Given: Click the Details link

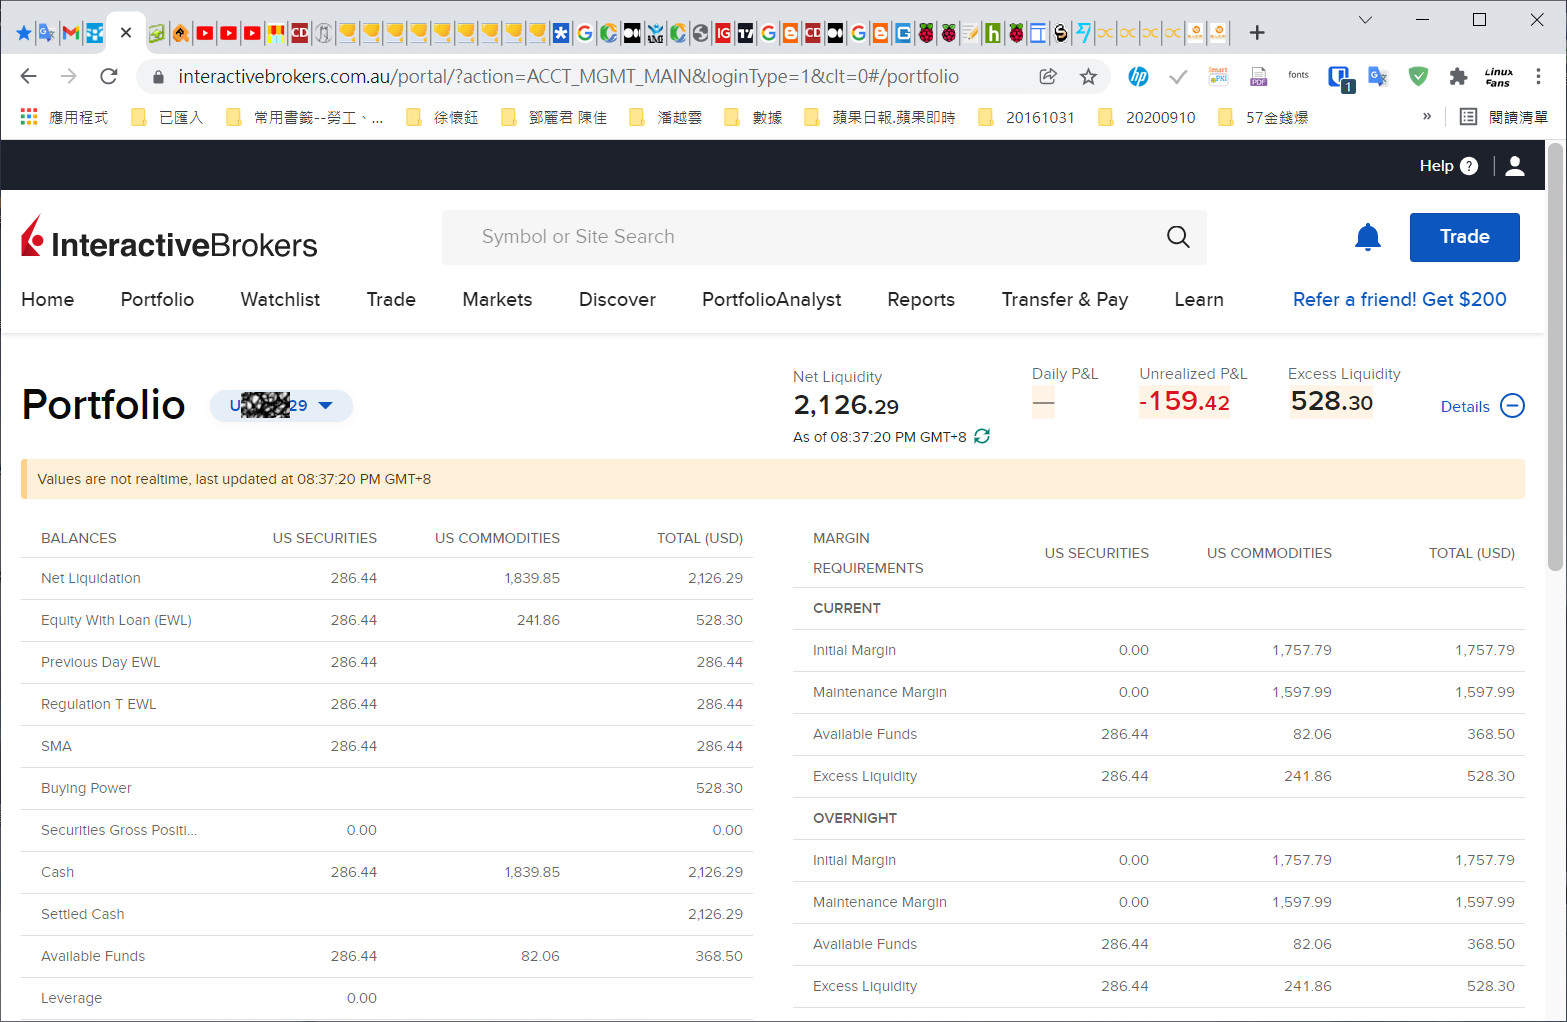Looking at the screenshot, I should [1465, 407].
